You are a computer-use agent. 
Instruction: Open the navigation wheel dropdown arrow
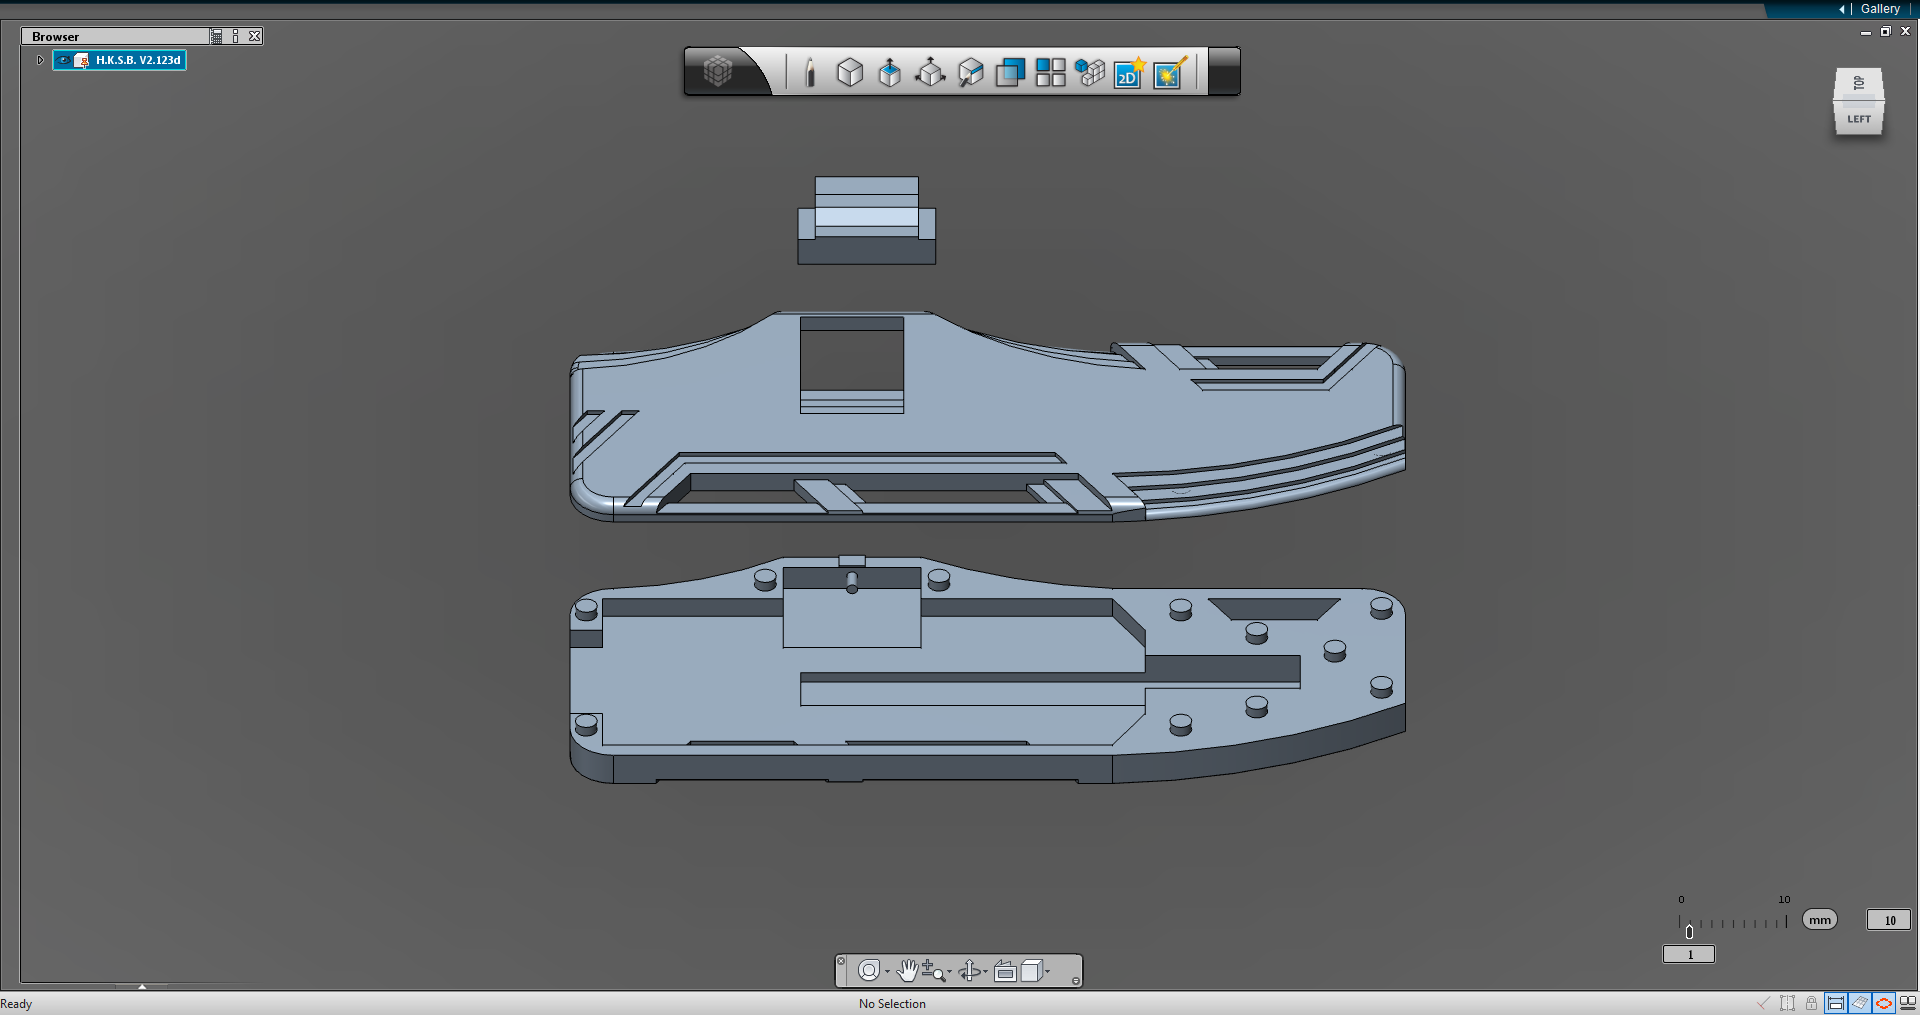tap(887, 972)
